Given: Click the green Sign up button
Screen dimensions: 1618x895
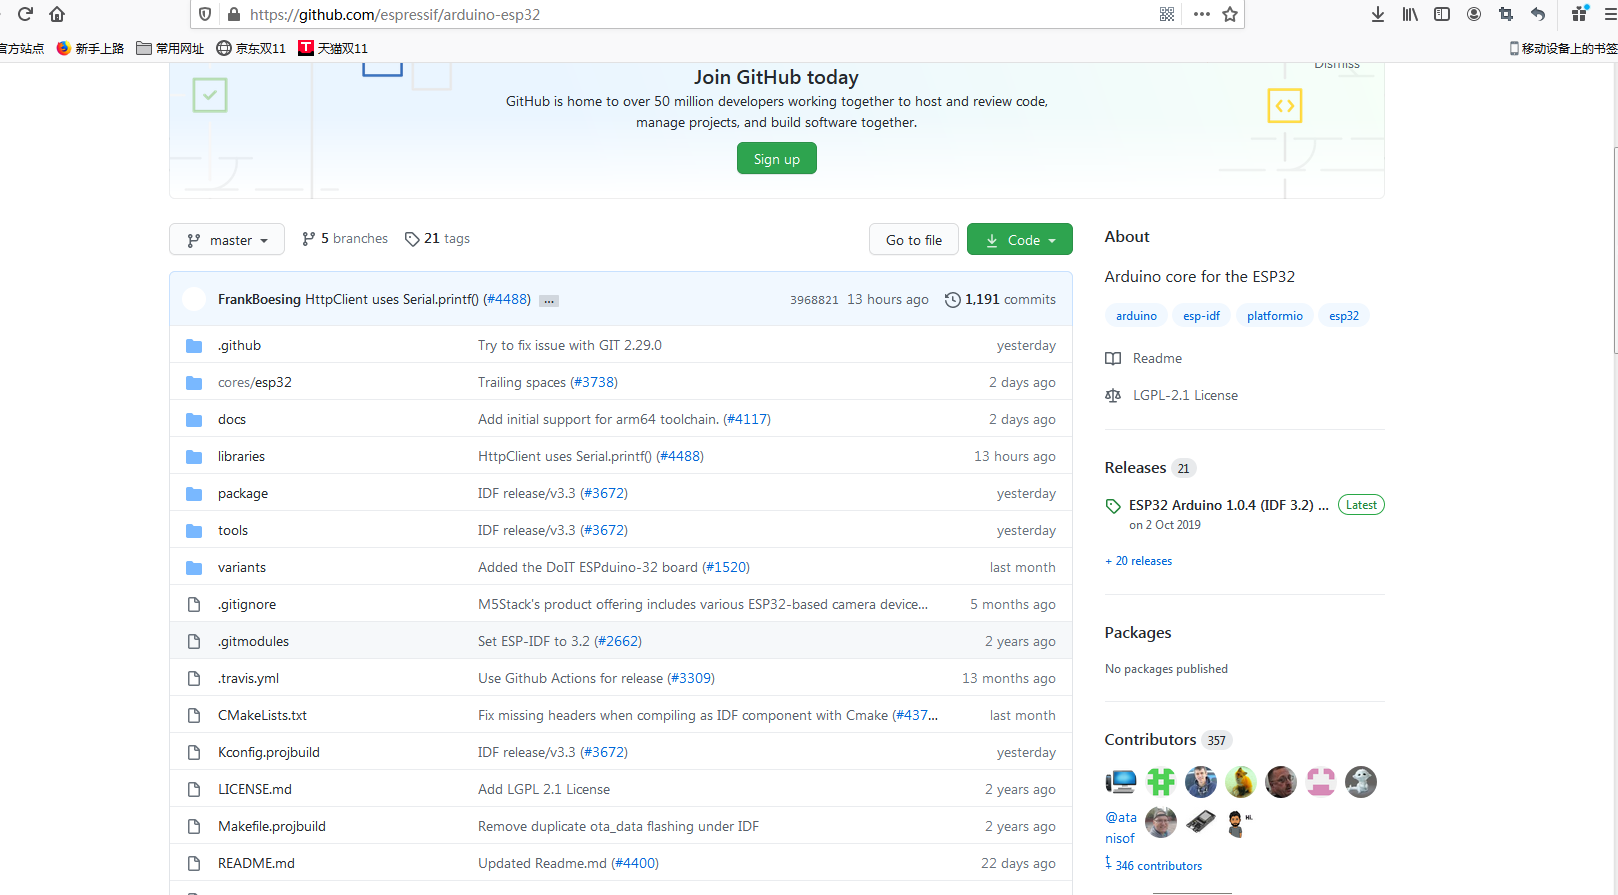Looking at the screenshot, I should (777, 159).
